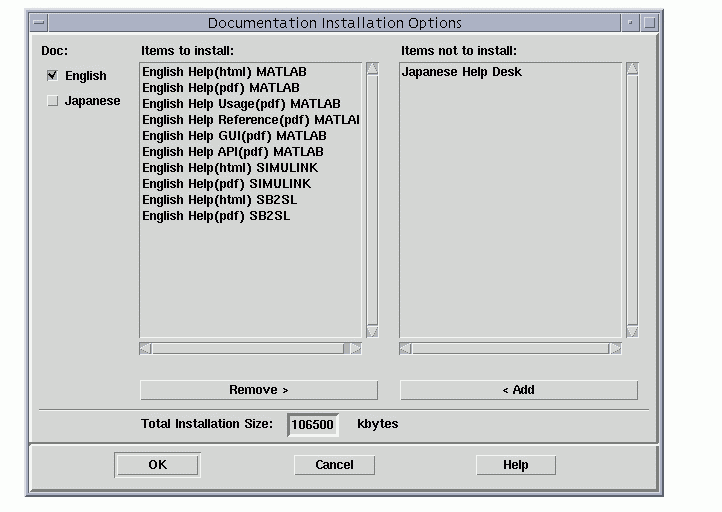Click vertical scrollbar track of Items not to install
The height and width of the screenshot is (512, 722).
pyautogui.click(x=632, y=200)
